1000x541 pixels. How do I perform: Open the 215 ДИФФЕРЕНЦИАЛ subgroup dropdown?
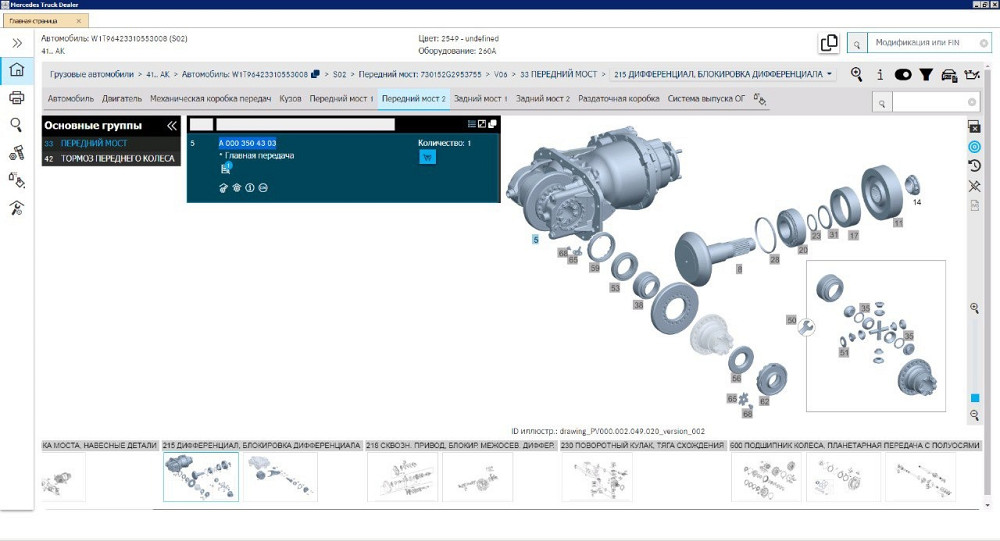coord(830,74)
